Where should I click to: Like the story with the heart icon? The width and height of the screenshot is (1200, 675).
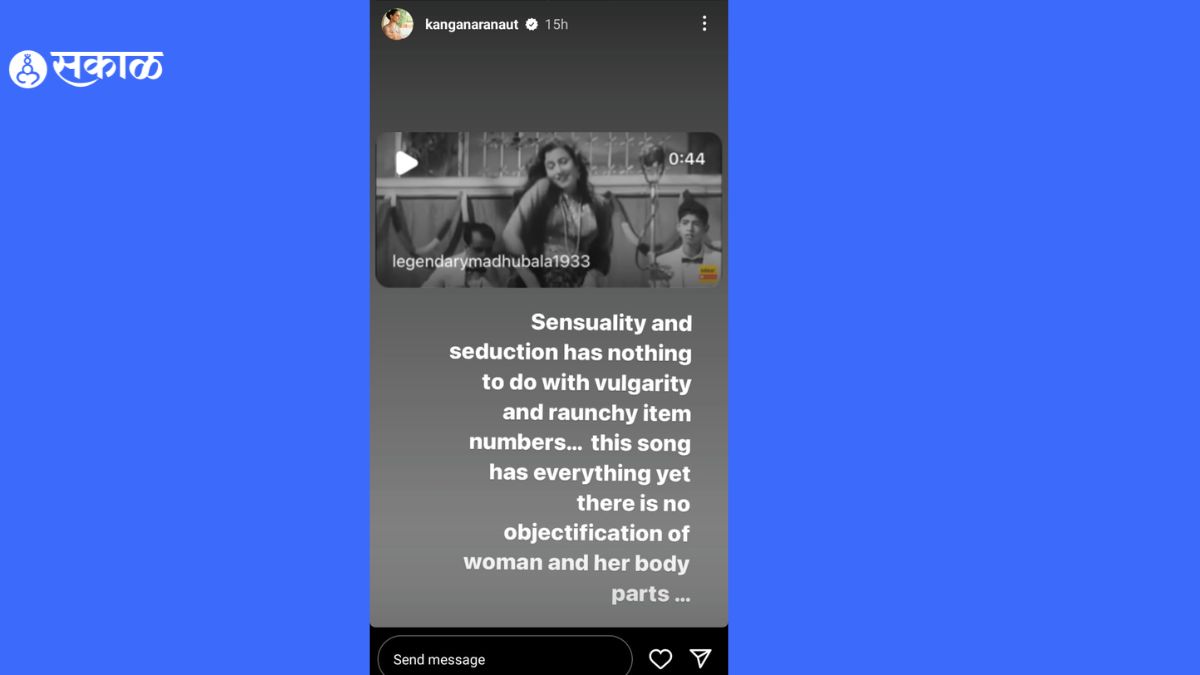(x=660, y=658)
